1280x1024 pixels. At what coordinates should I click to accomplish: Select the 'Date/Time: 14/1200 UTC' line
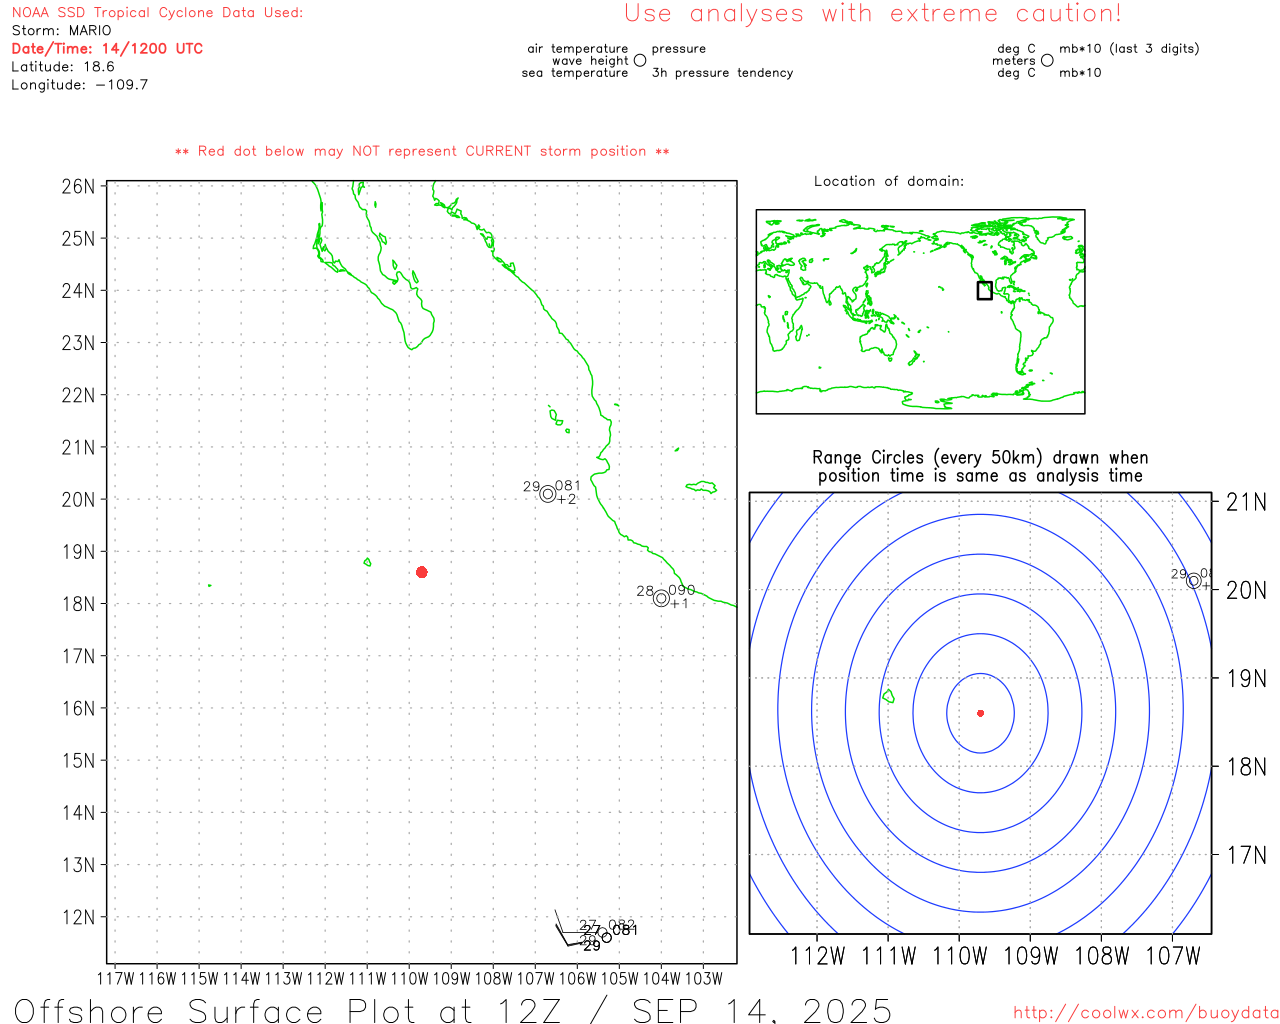tap(107, 49)
